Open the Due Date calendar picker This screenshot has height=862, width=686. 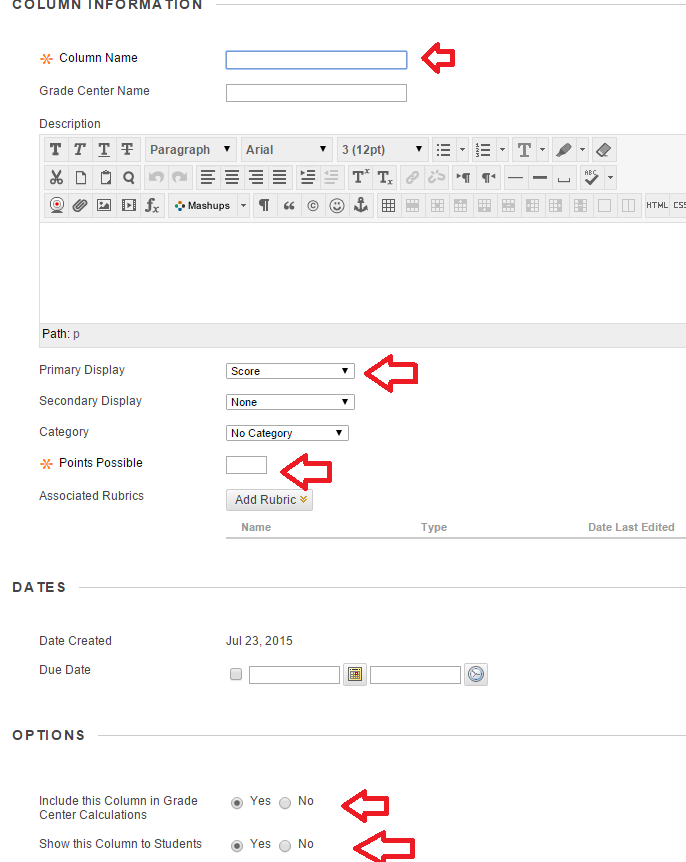click(x=355, y=674)
